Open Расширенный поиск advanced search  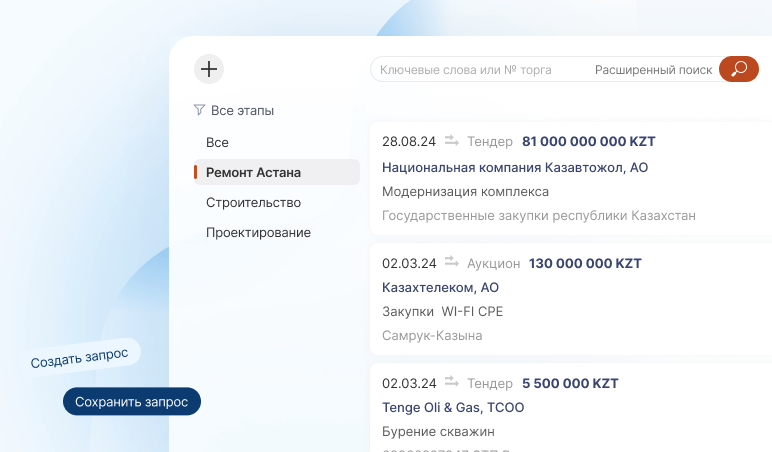click(653, 70)
